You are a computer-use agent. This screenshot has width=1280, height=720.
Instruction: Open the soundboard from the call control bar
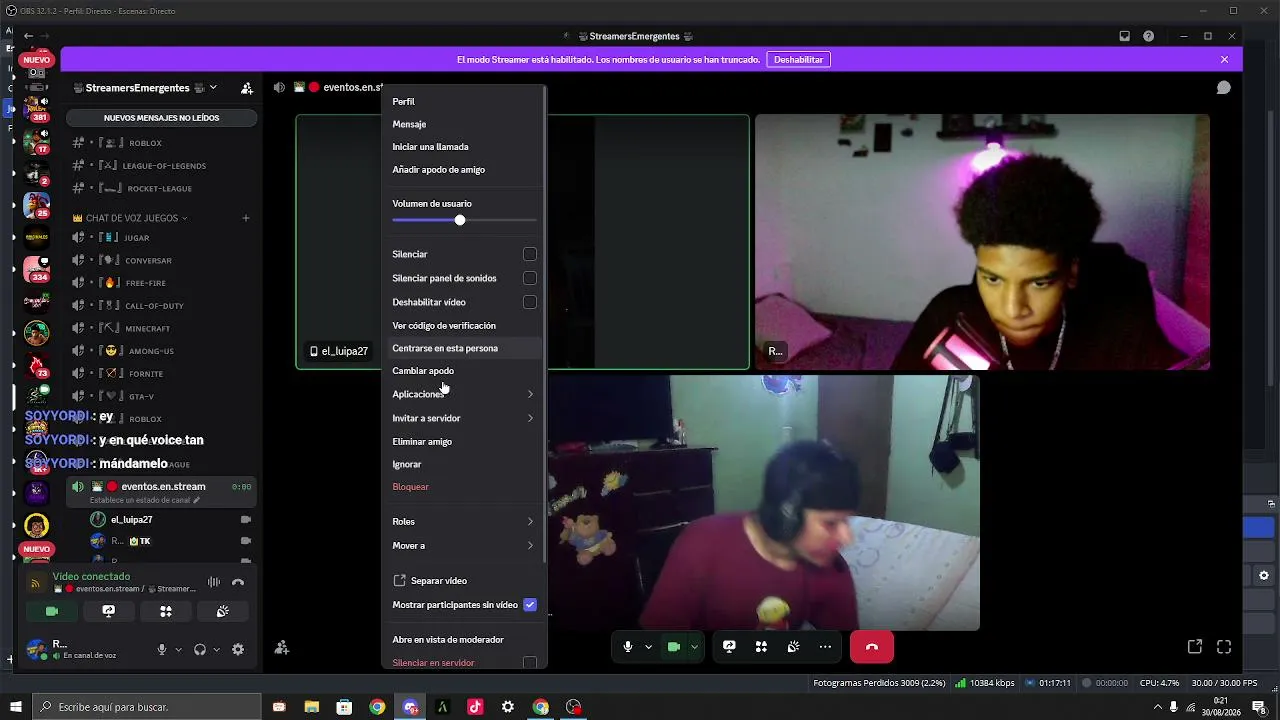pos(793,647)
